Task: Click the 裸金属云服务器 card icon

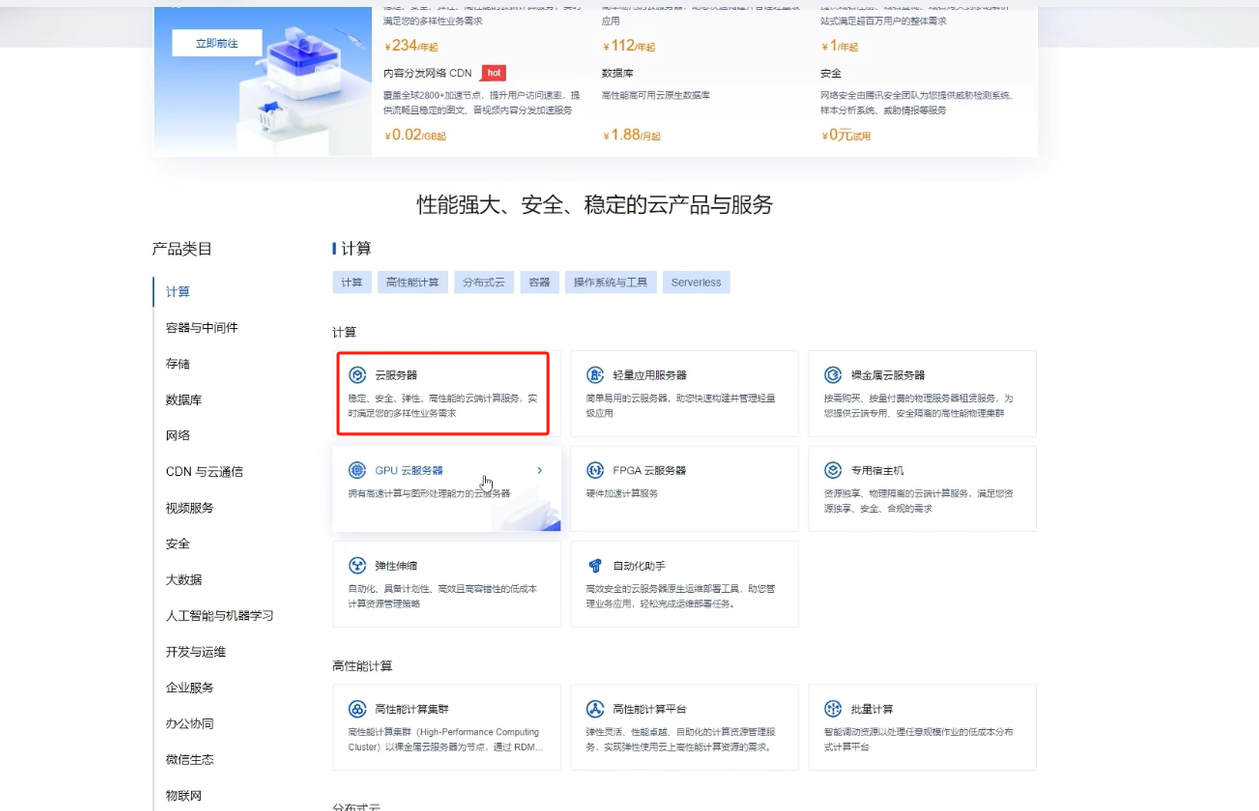Action: (833, 375)
